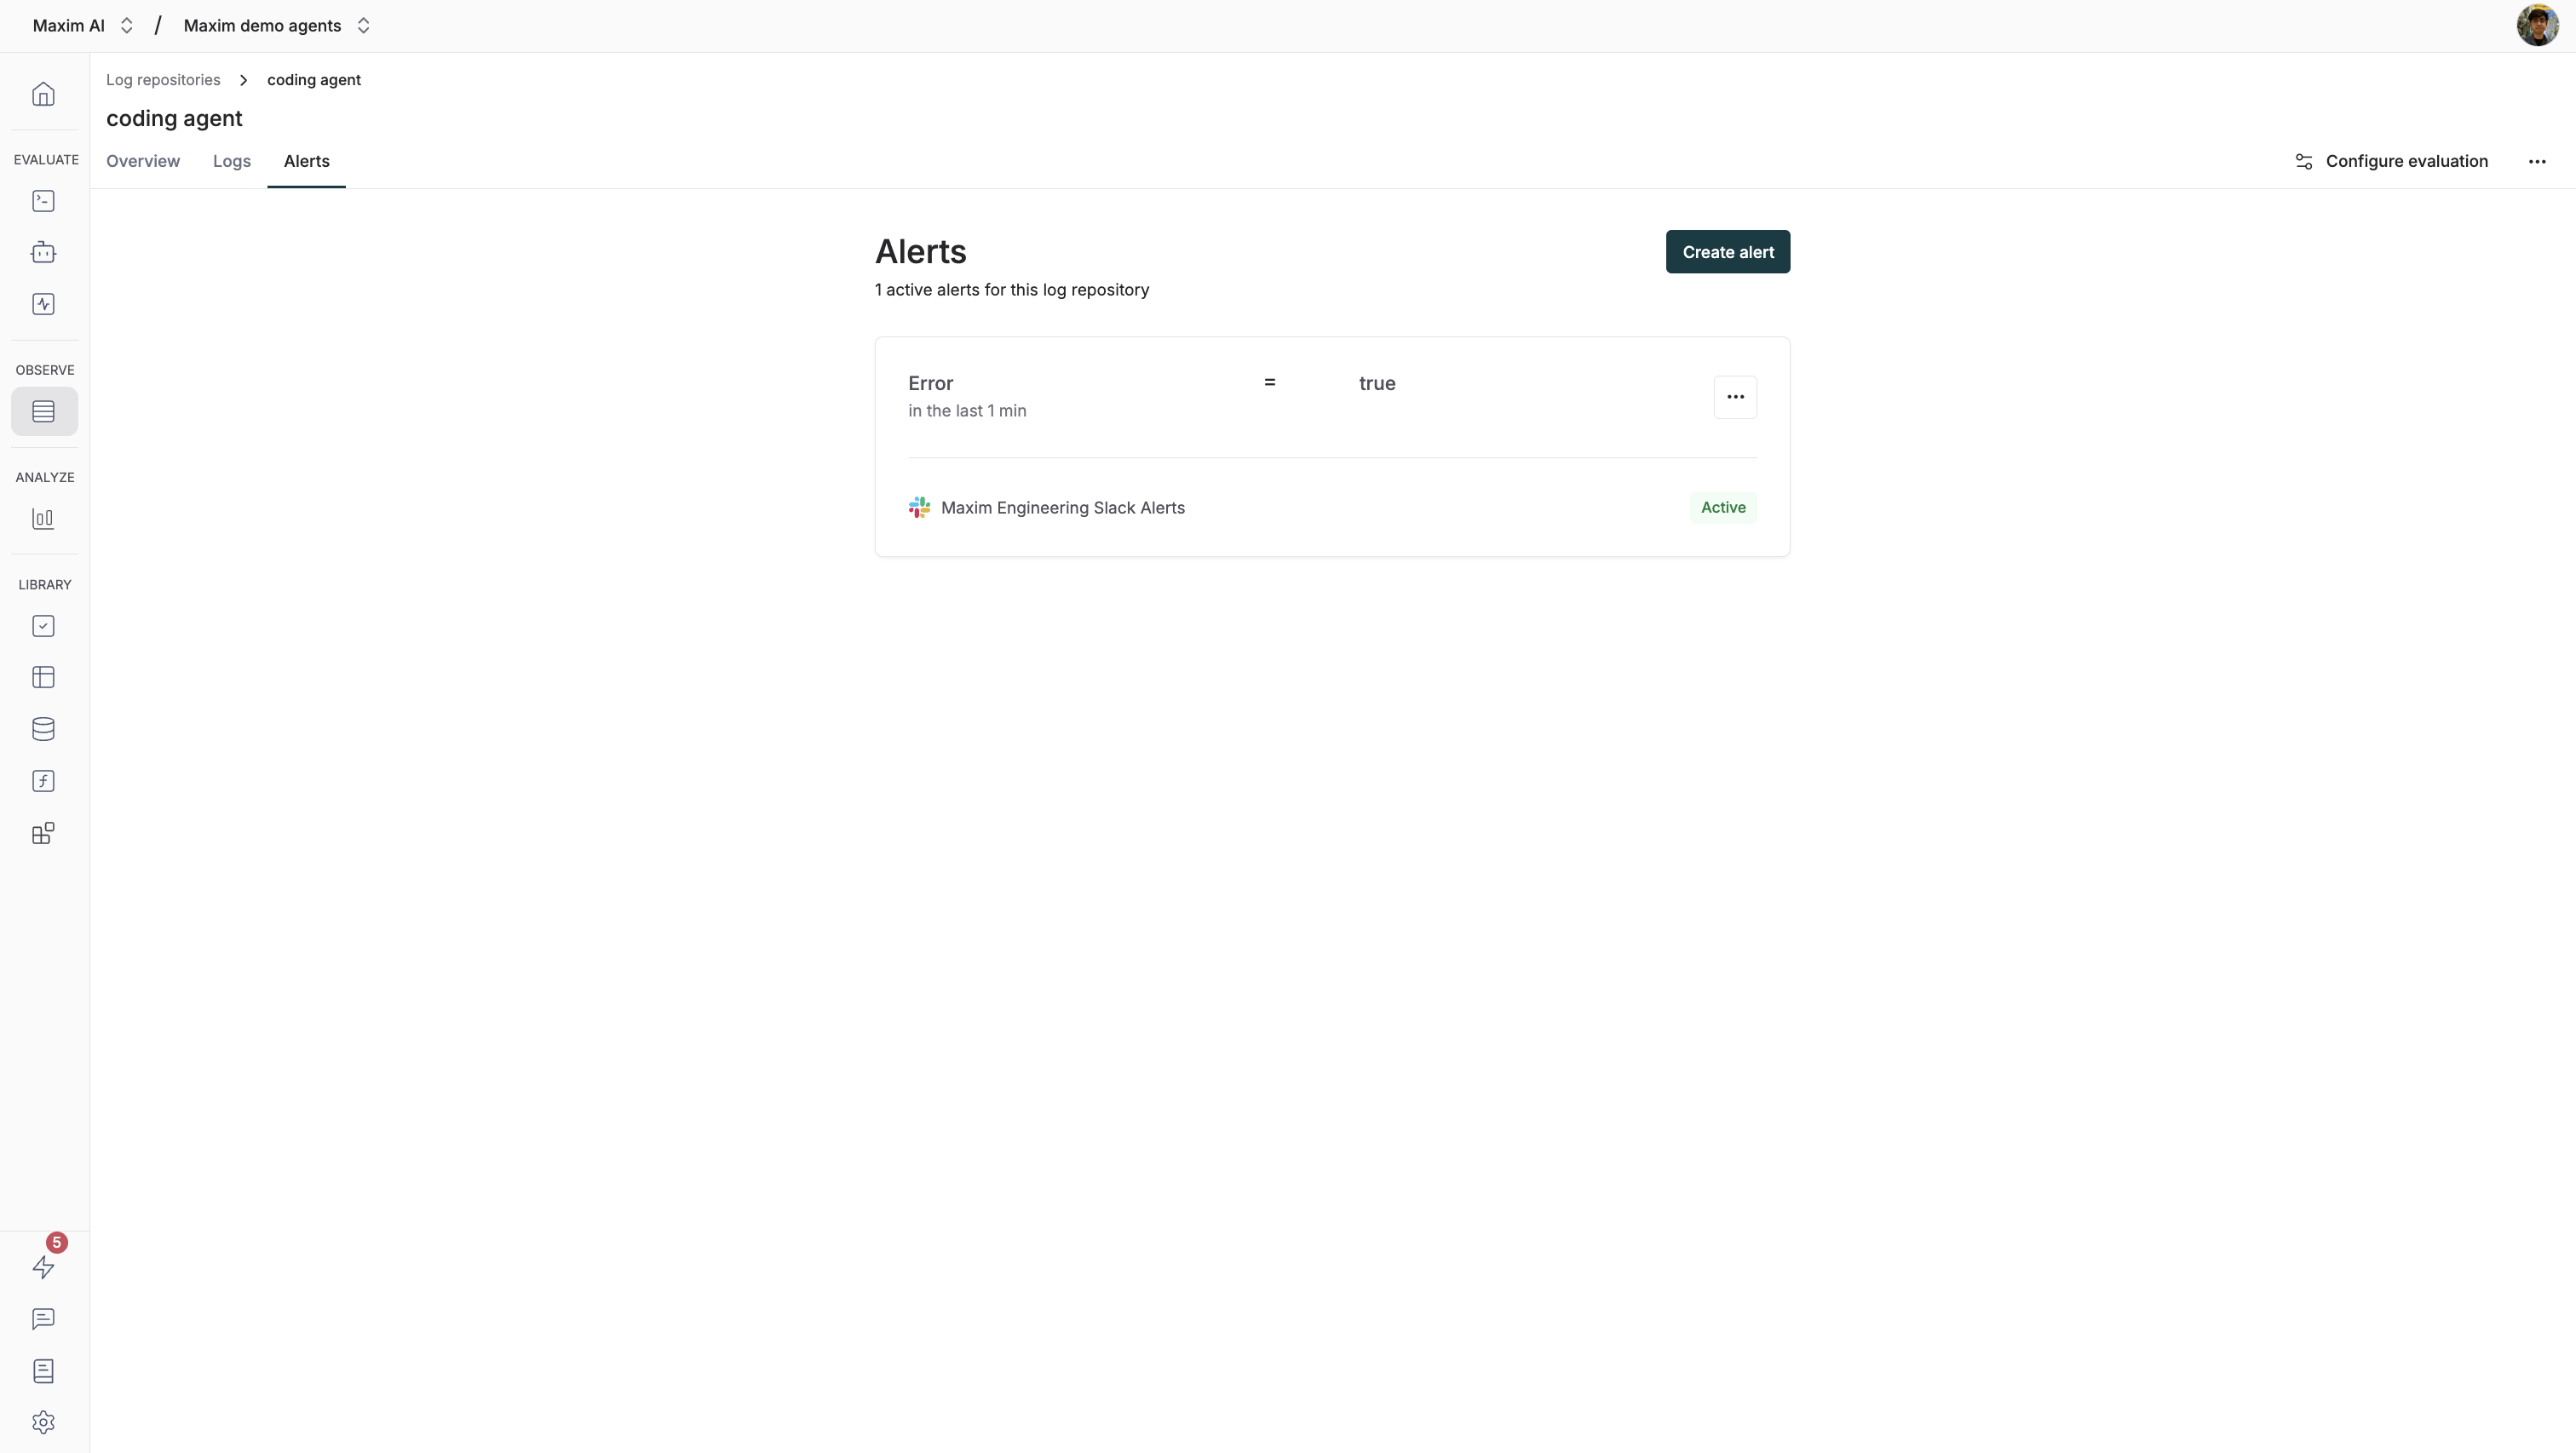Open the Settings gear at sidebar bottom
The height and width of the screenshot is (1453, 2576).
[x=43, y=1422]
